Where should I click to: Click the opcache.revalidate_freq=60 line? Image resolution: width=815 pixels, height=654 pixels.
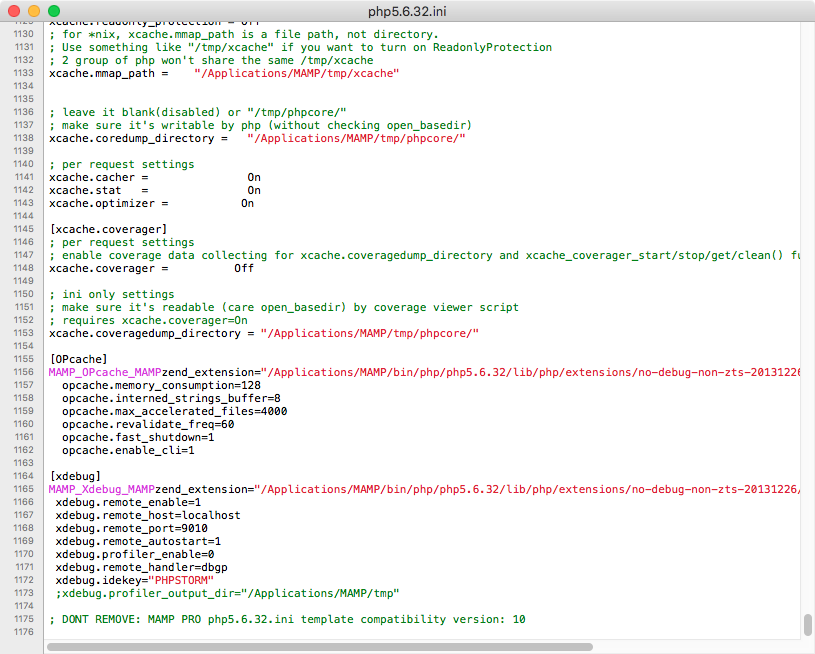148,424
